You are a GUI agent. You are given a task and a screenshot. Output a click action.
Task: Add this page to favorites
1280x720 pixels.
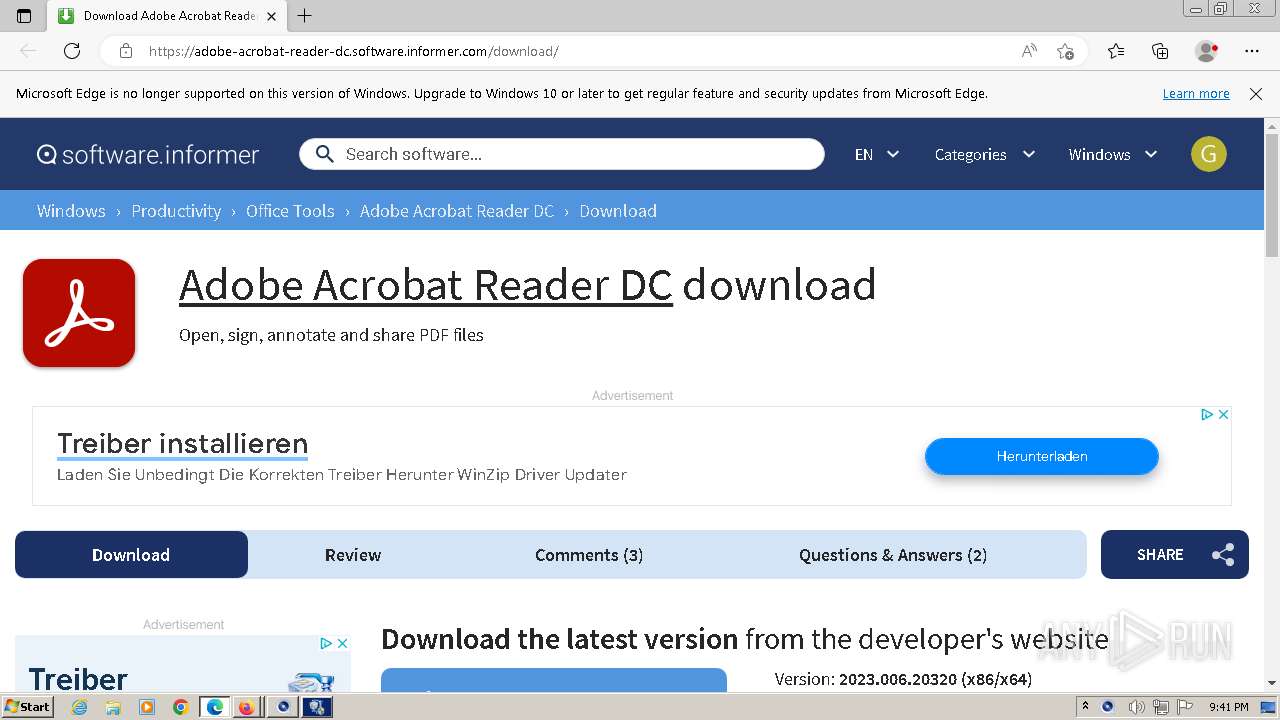(x=1065, y=51)
